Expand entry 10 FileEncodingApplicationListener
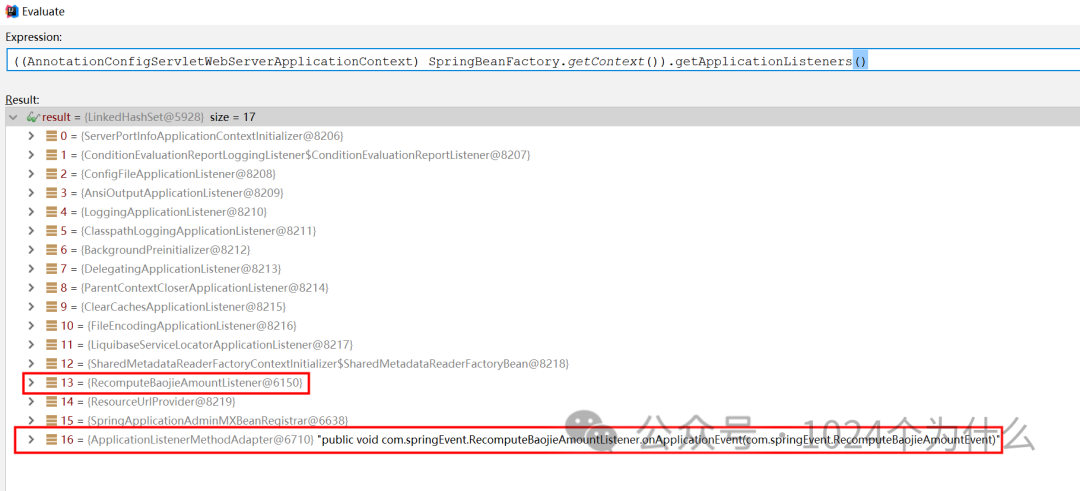This screenshot has height=491, width=1080. click(x=31, y=325)
